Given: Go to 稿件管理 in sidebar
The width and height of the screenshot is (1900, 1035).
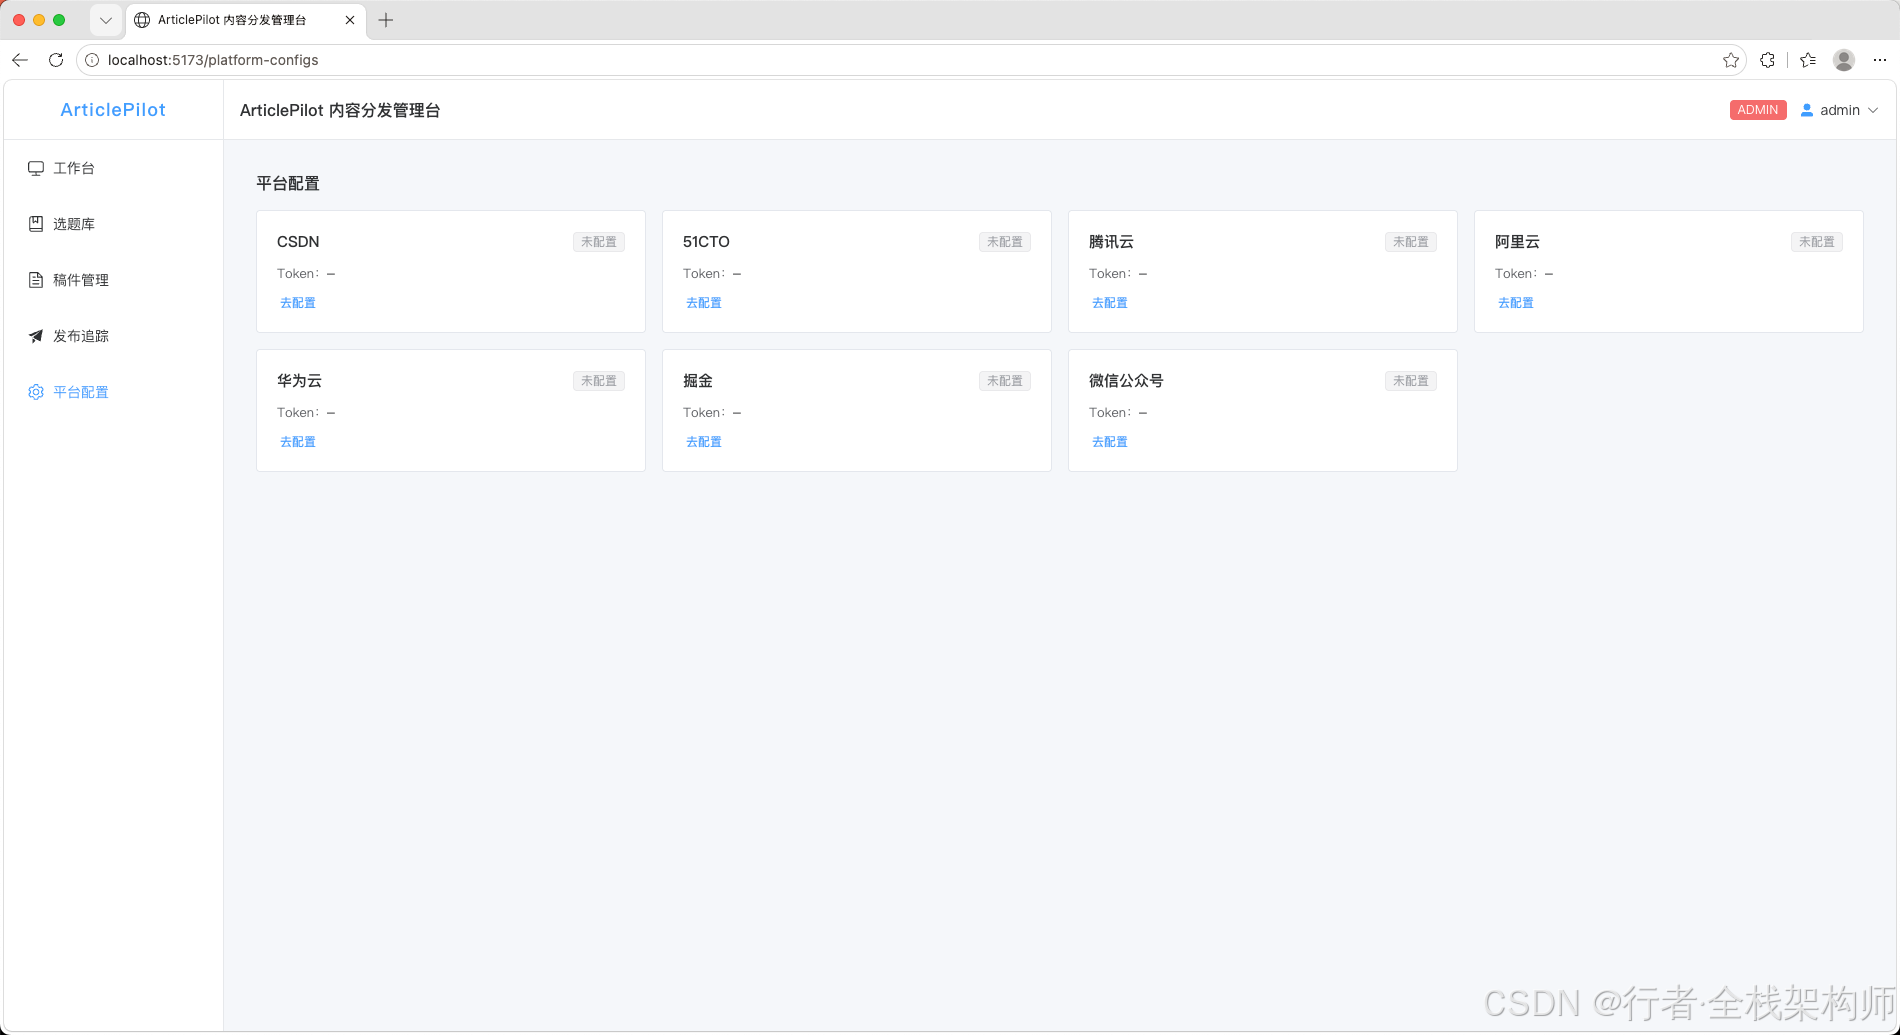Looking at the screenshot, I should point(113,280).
